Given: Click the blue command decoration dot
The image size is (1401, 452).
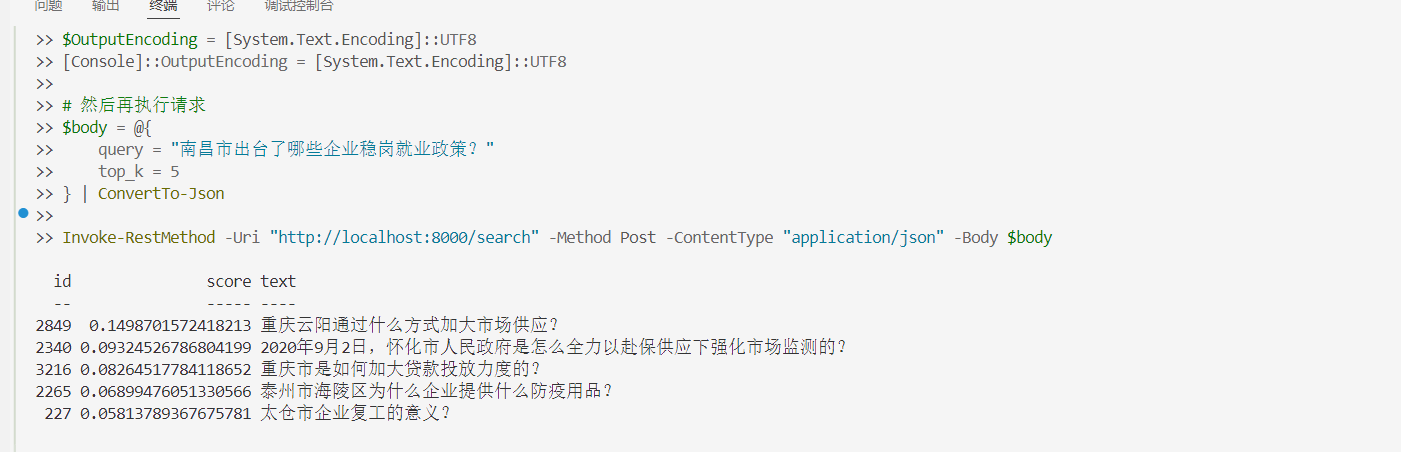Looking at the screenshot, I should coord(23,213).
